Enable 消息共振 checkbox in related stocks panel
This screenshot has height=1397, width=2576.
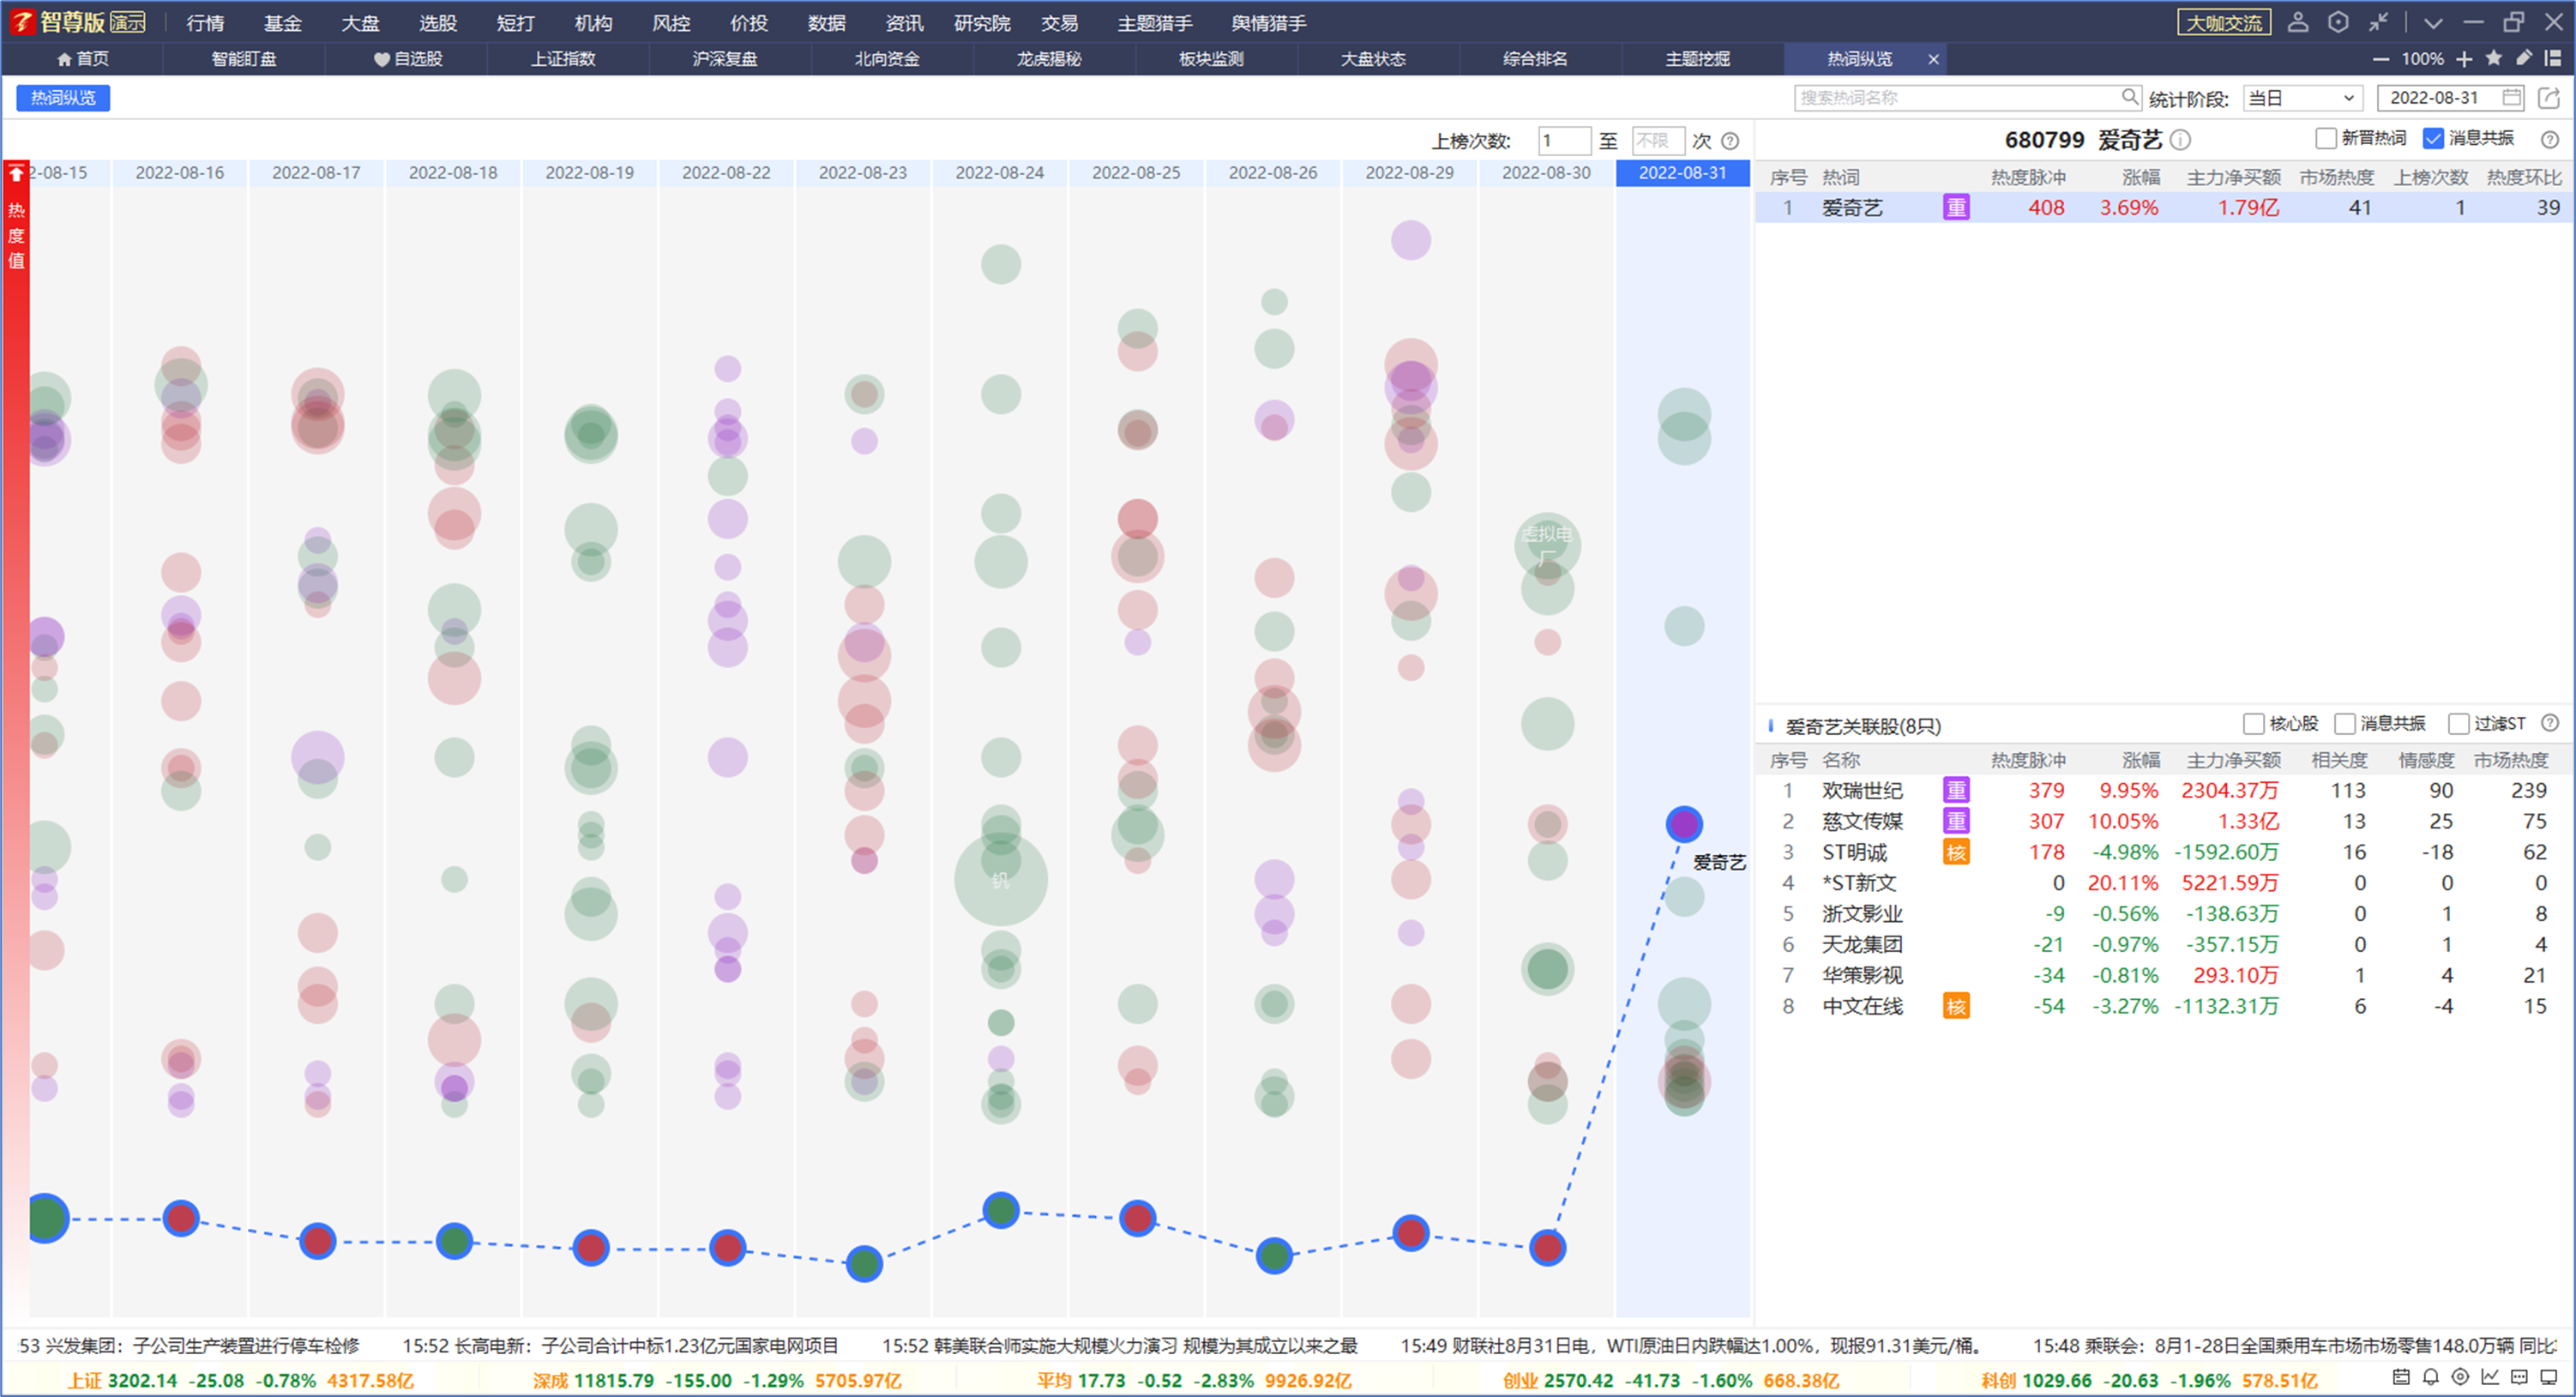pyautogui.click(x=2345, y=723)
